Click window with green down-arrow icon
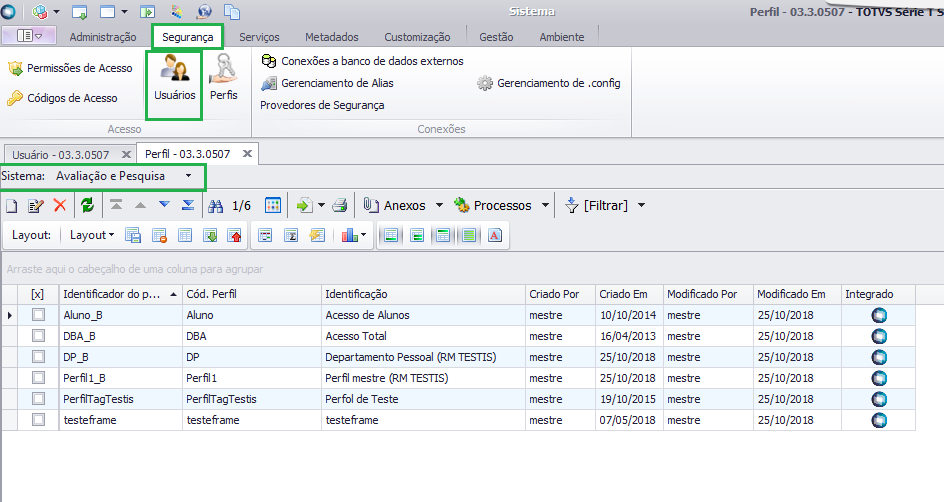 (79, 11)
